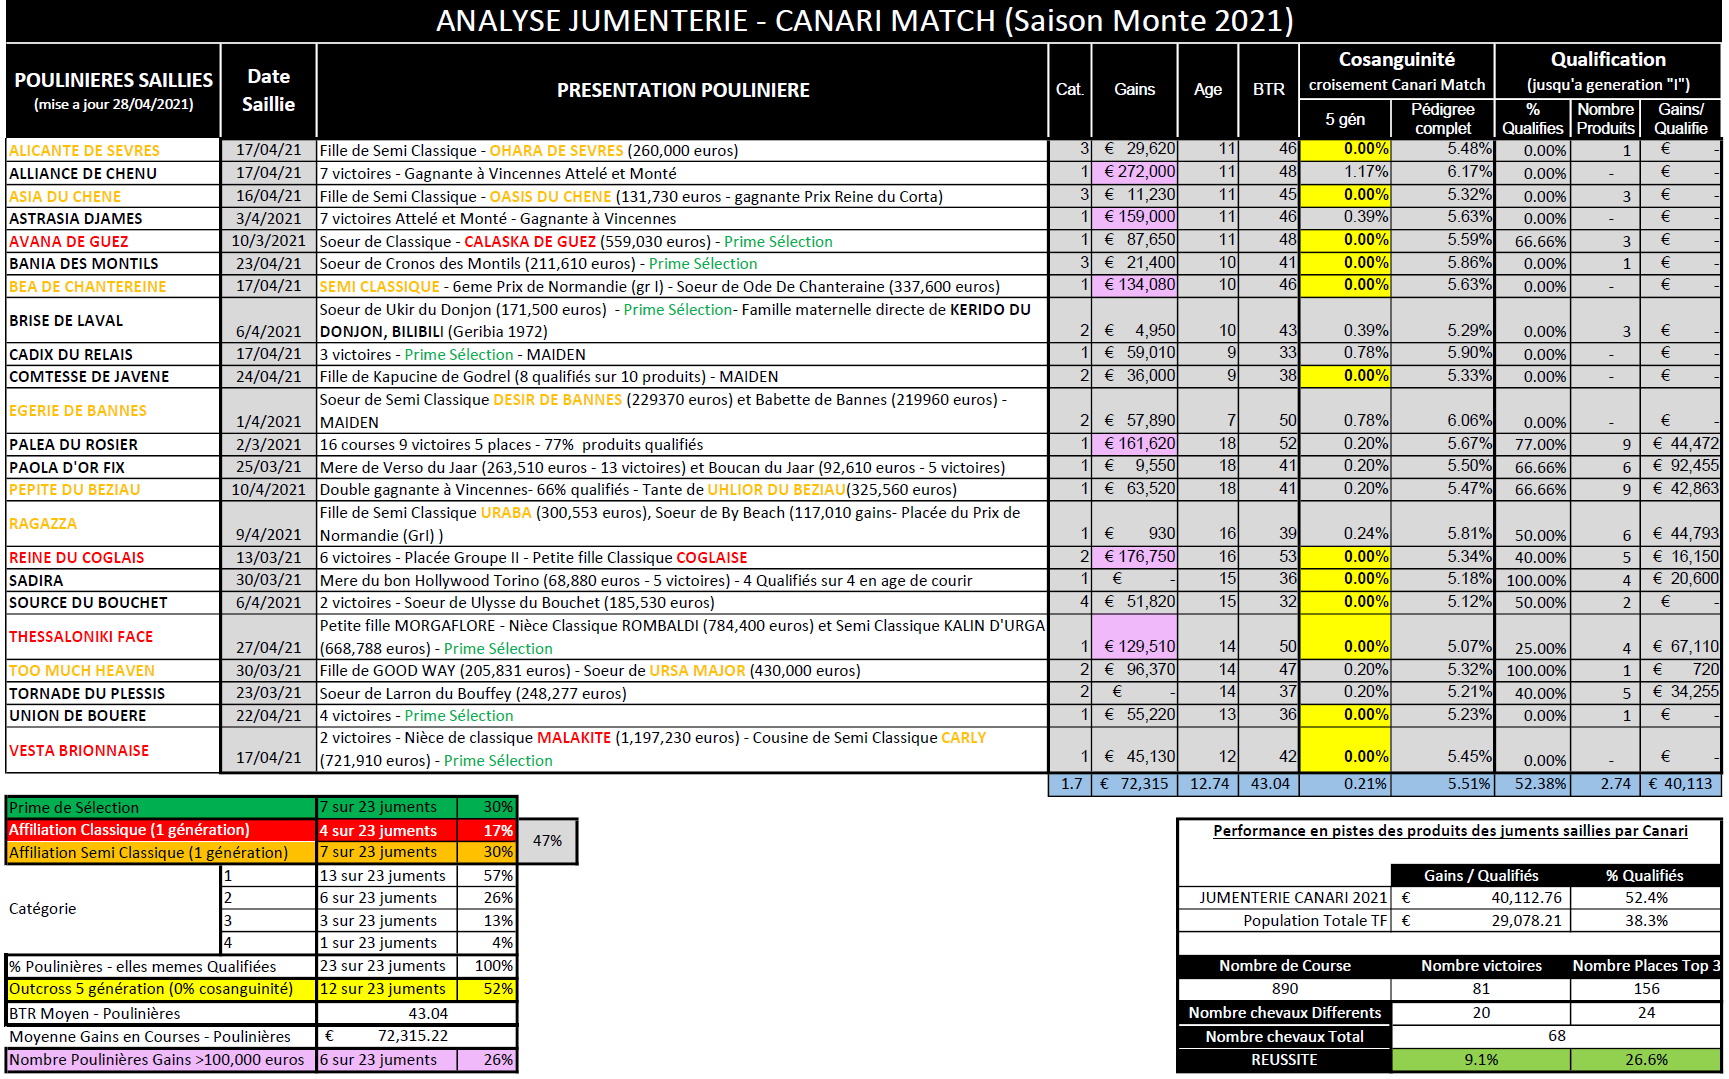
Task: Select the € 272,000 gains cell
Action: (x=1134, y=172)
